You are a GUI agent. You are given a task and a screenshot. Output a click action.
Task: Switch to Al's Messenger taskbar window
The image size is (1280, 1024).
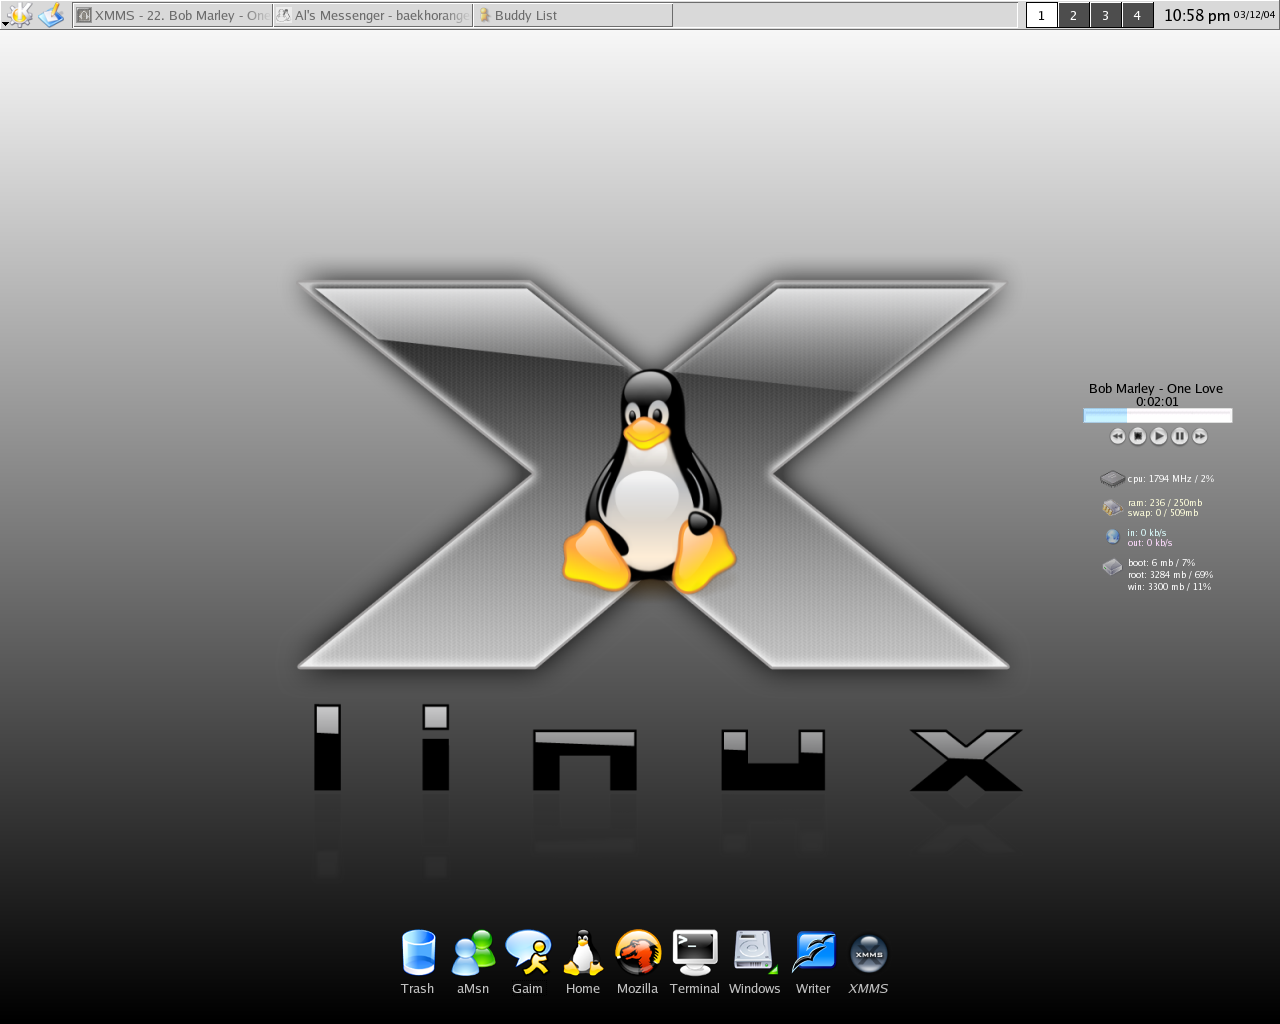(373, 15)
